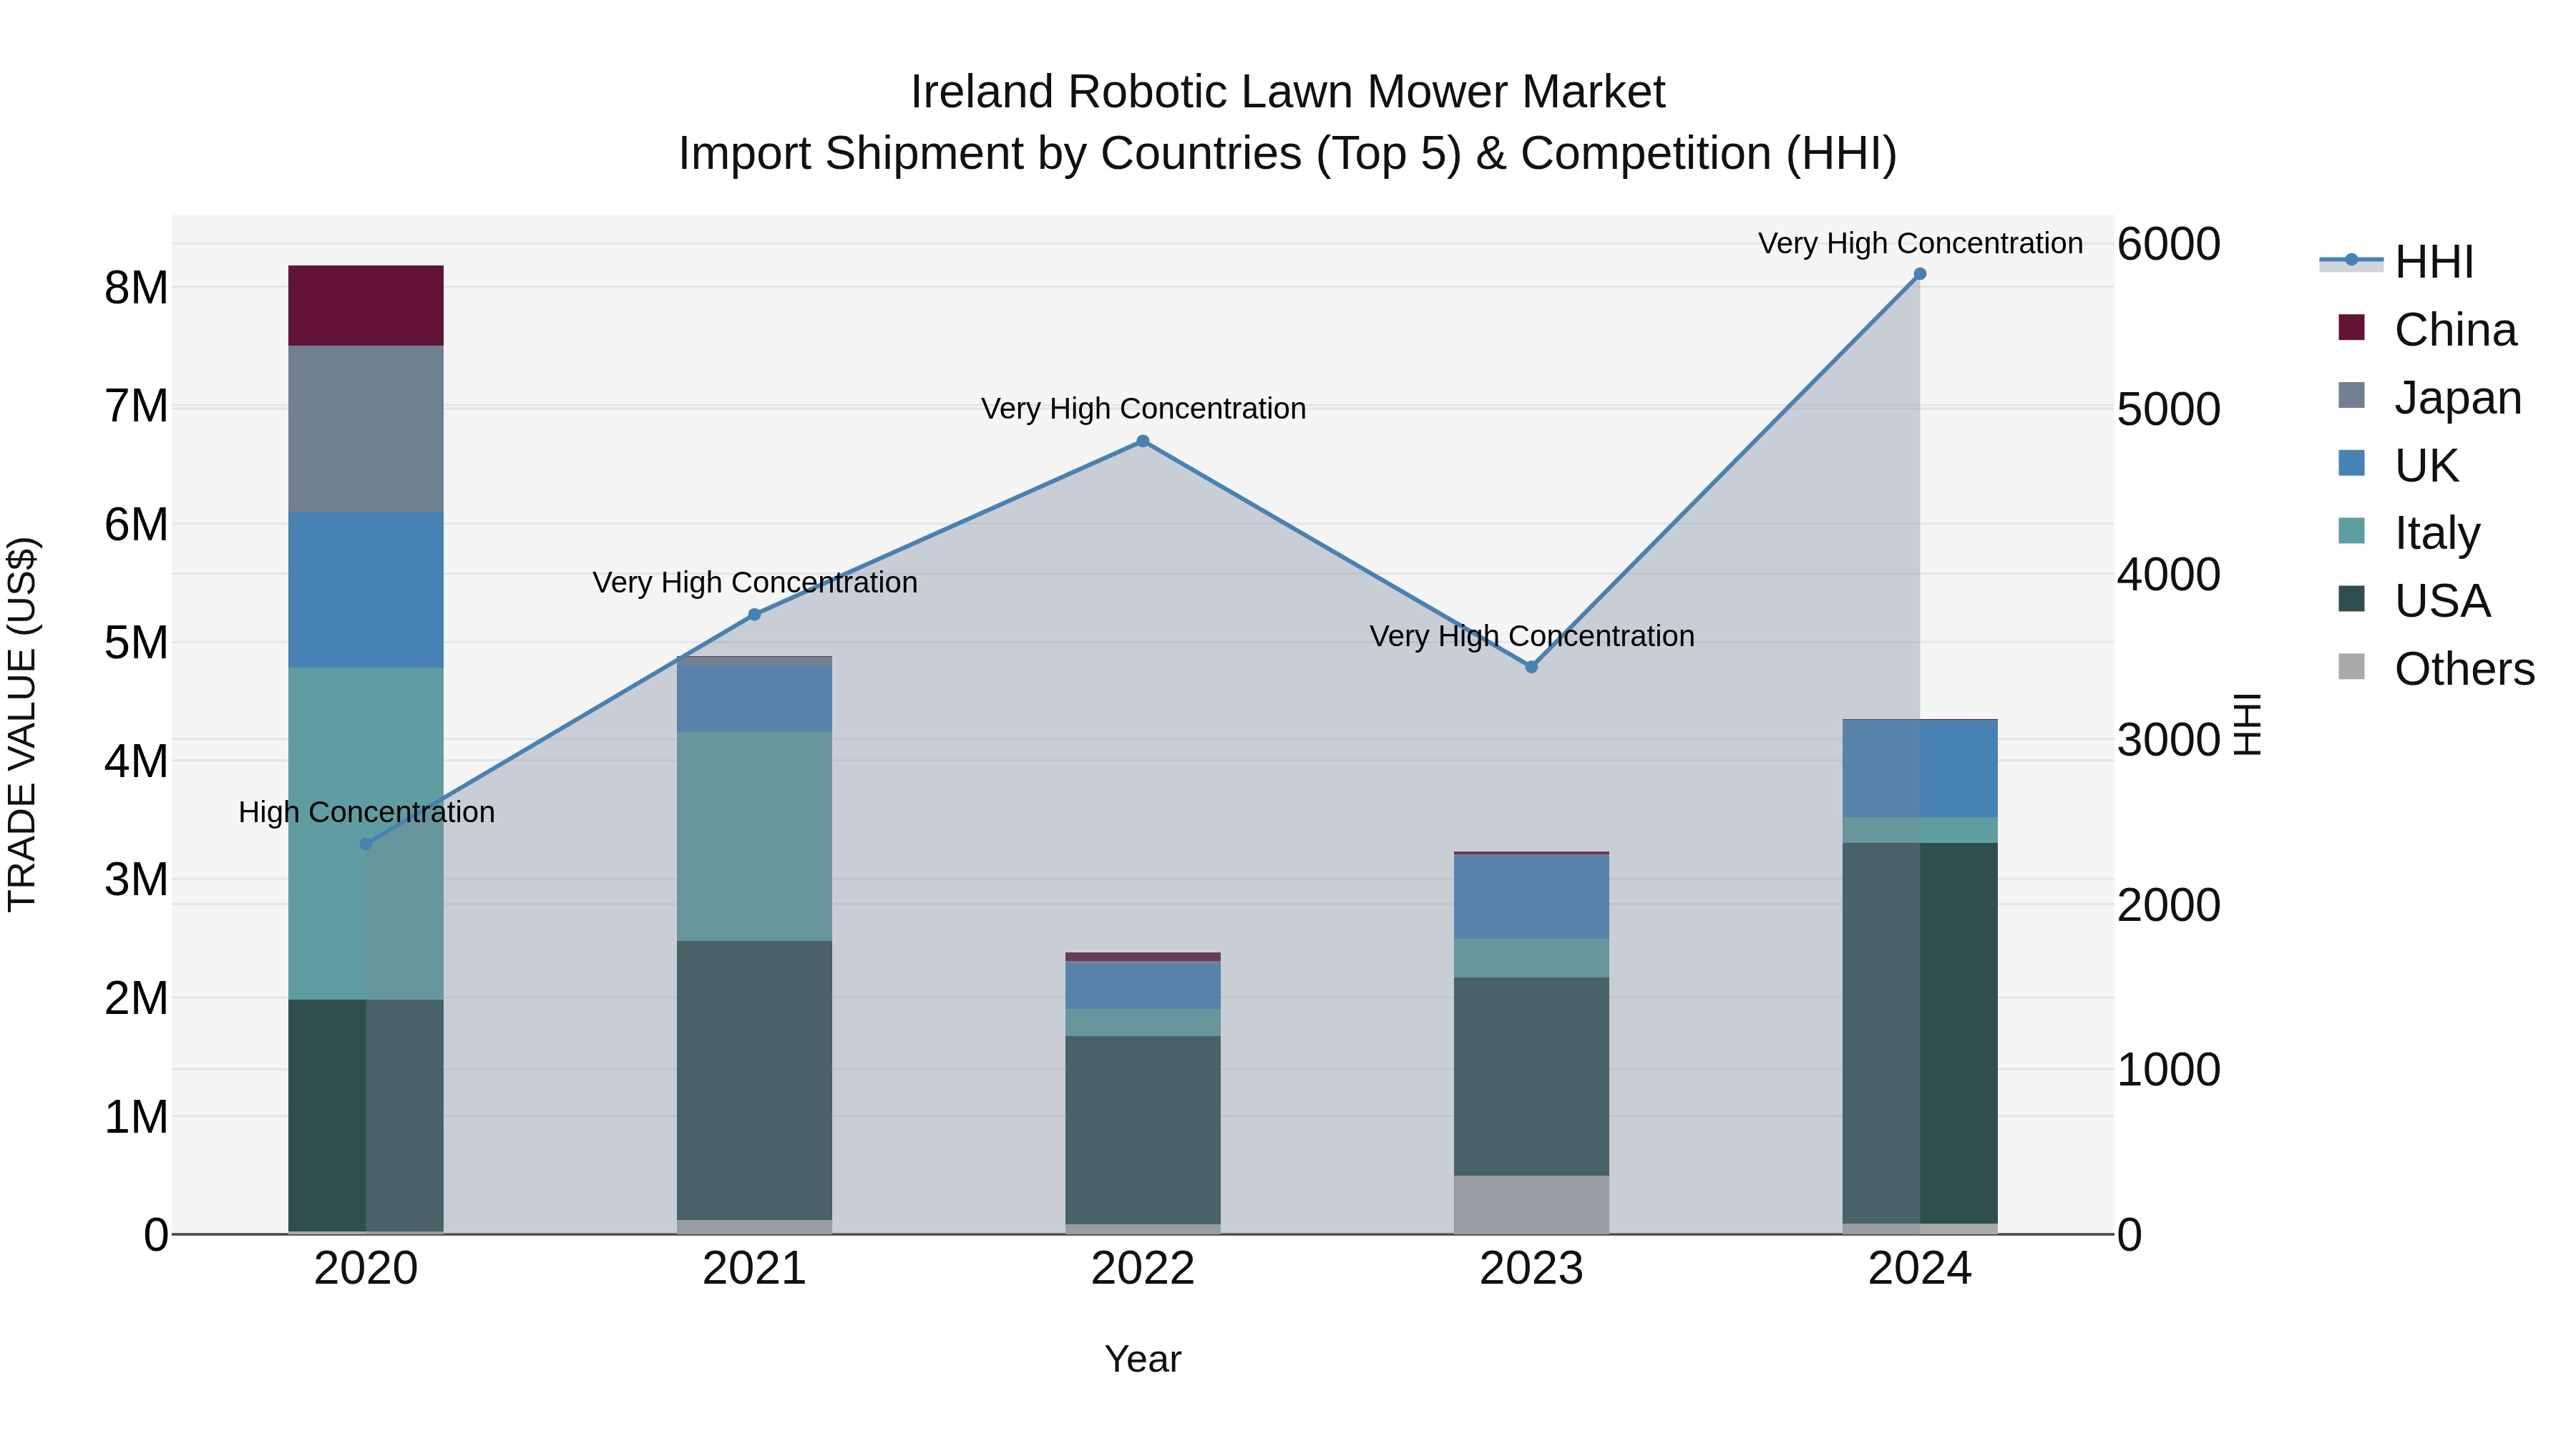Click the rotated 'HHI' right axis title

pyautogui.click(x=2248, y=724)
